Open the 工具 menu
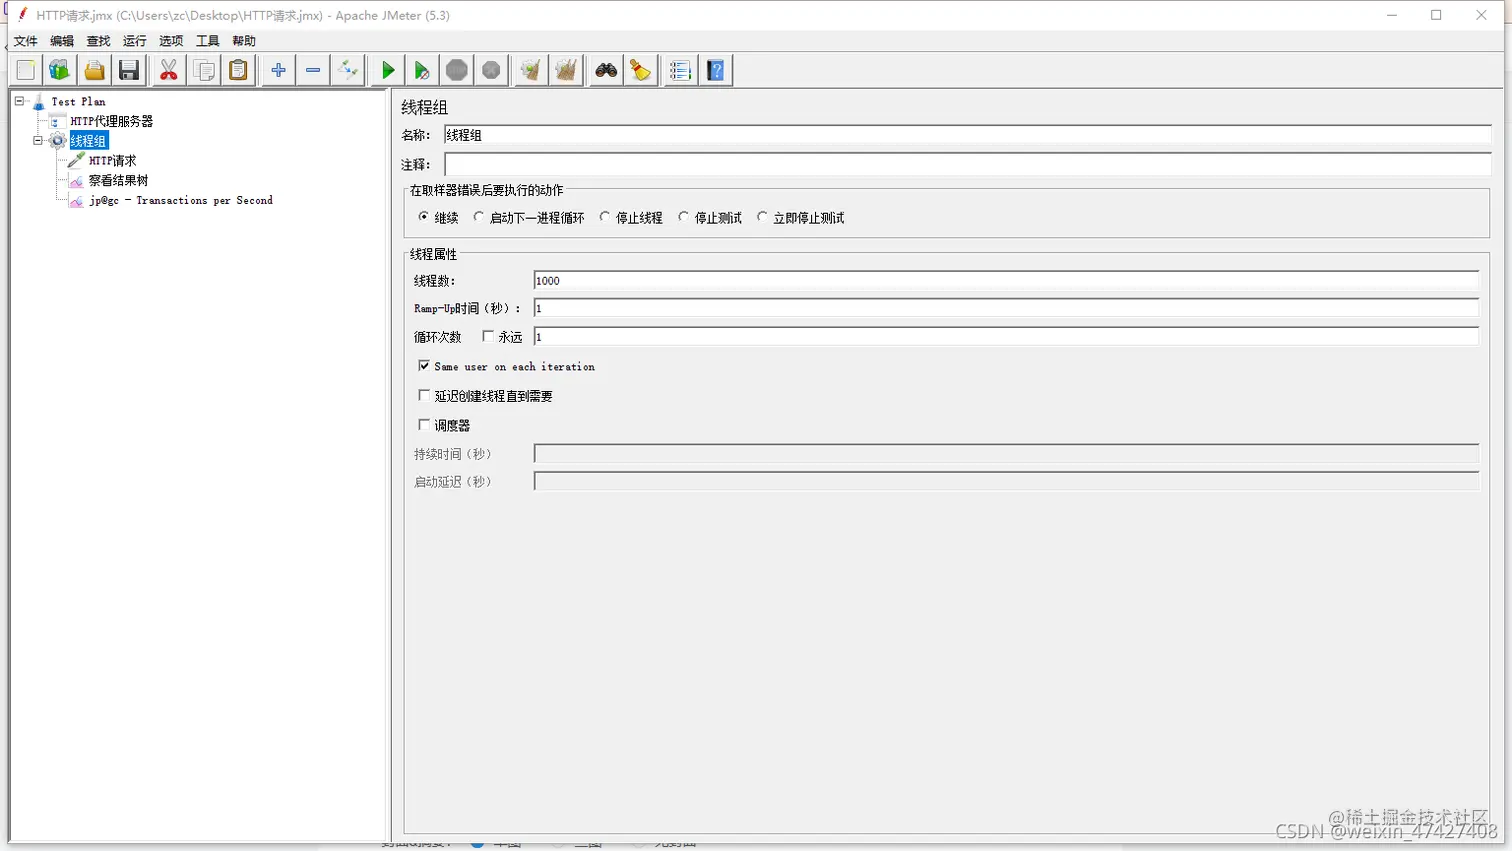 pyautogui.click(x=207, y=41)
